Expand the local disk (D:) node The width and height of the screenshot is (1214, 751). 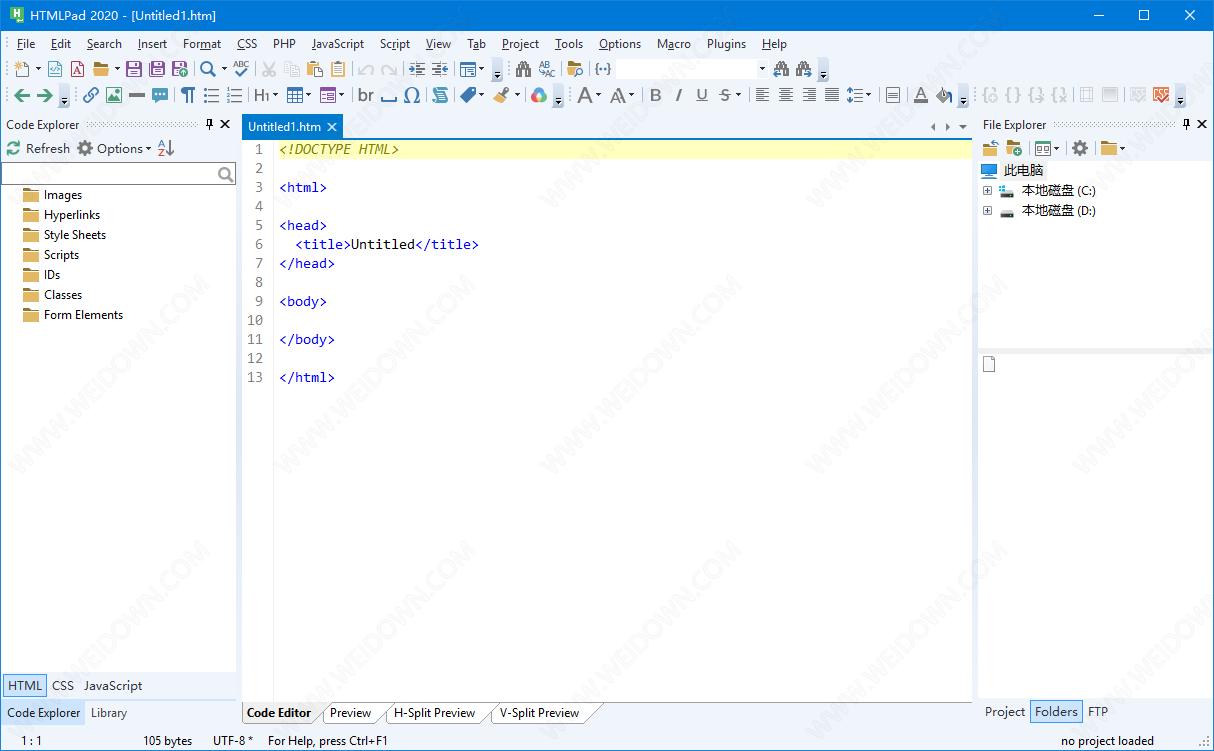tap(987, 210)
